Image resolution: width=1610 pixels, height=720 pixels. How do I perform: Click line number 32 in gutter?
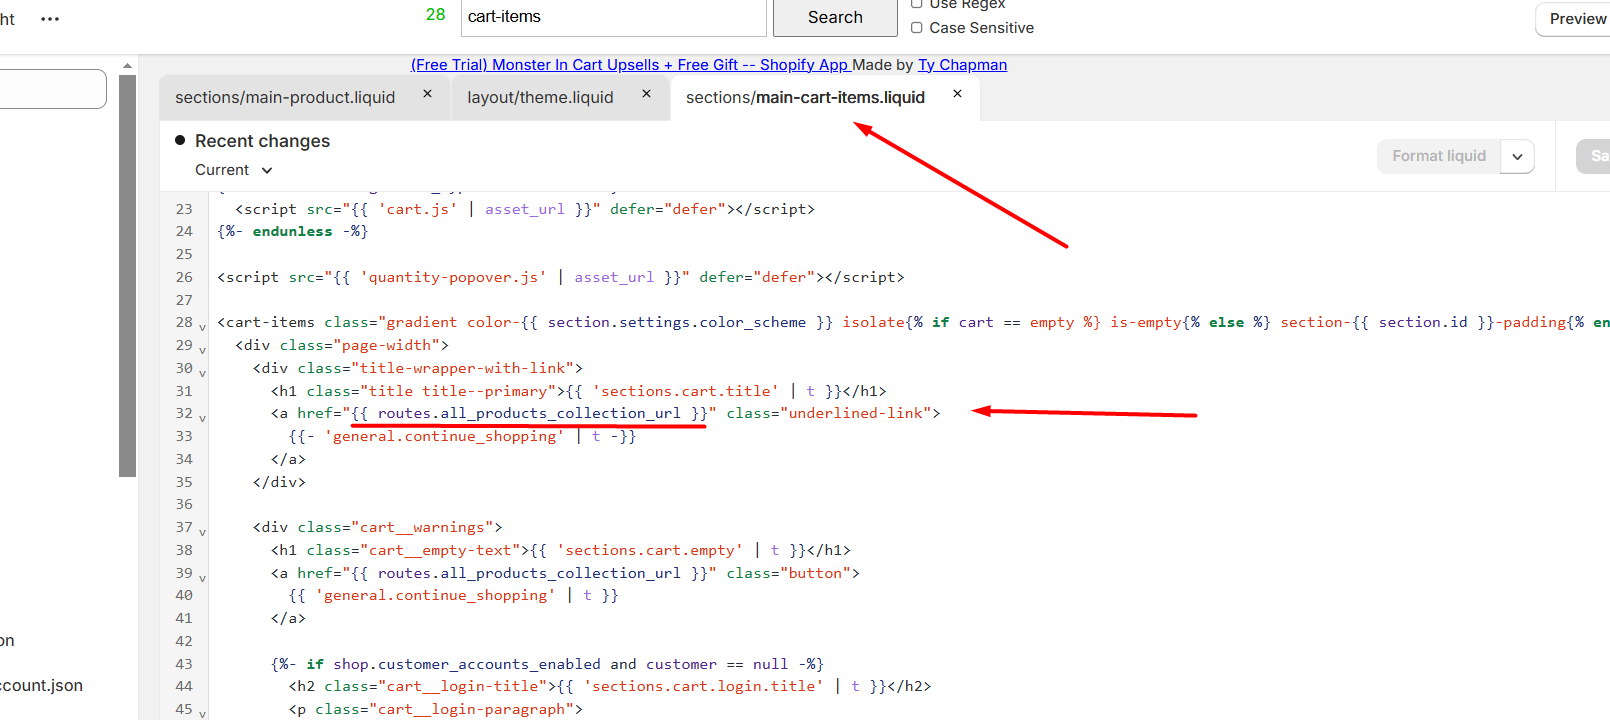click(184, 413)
